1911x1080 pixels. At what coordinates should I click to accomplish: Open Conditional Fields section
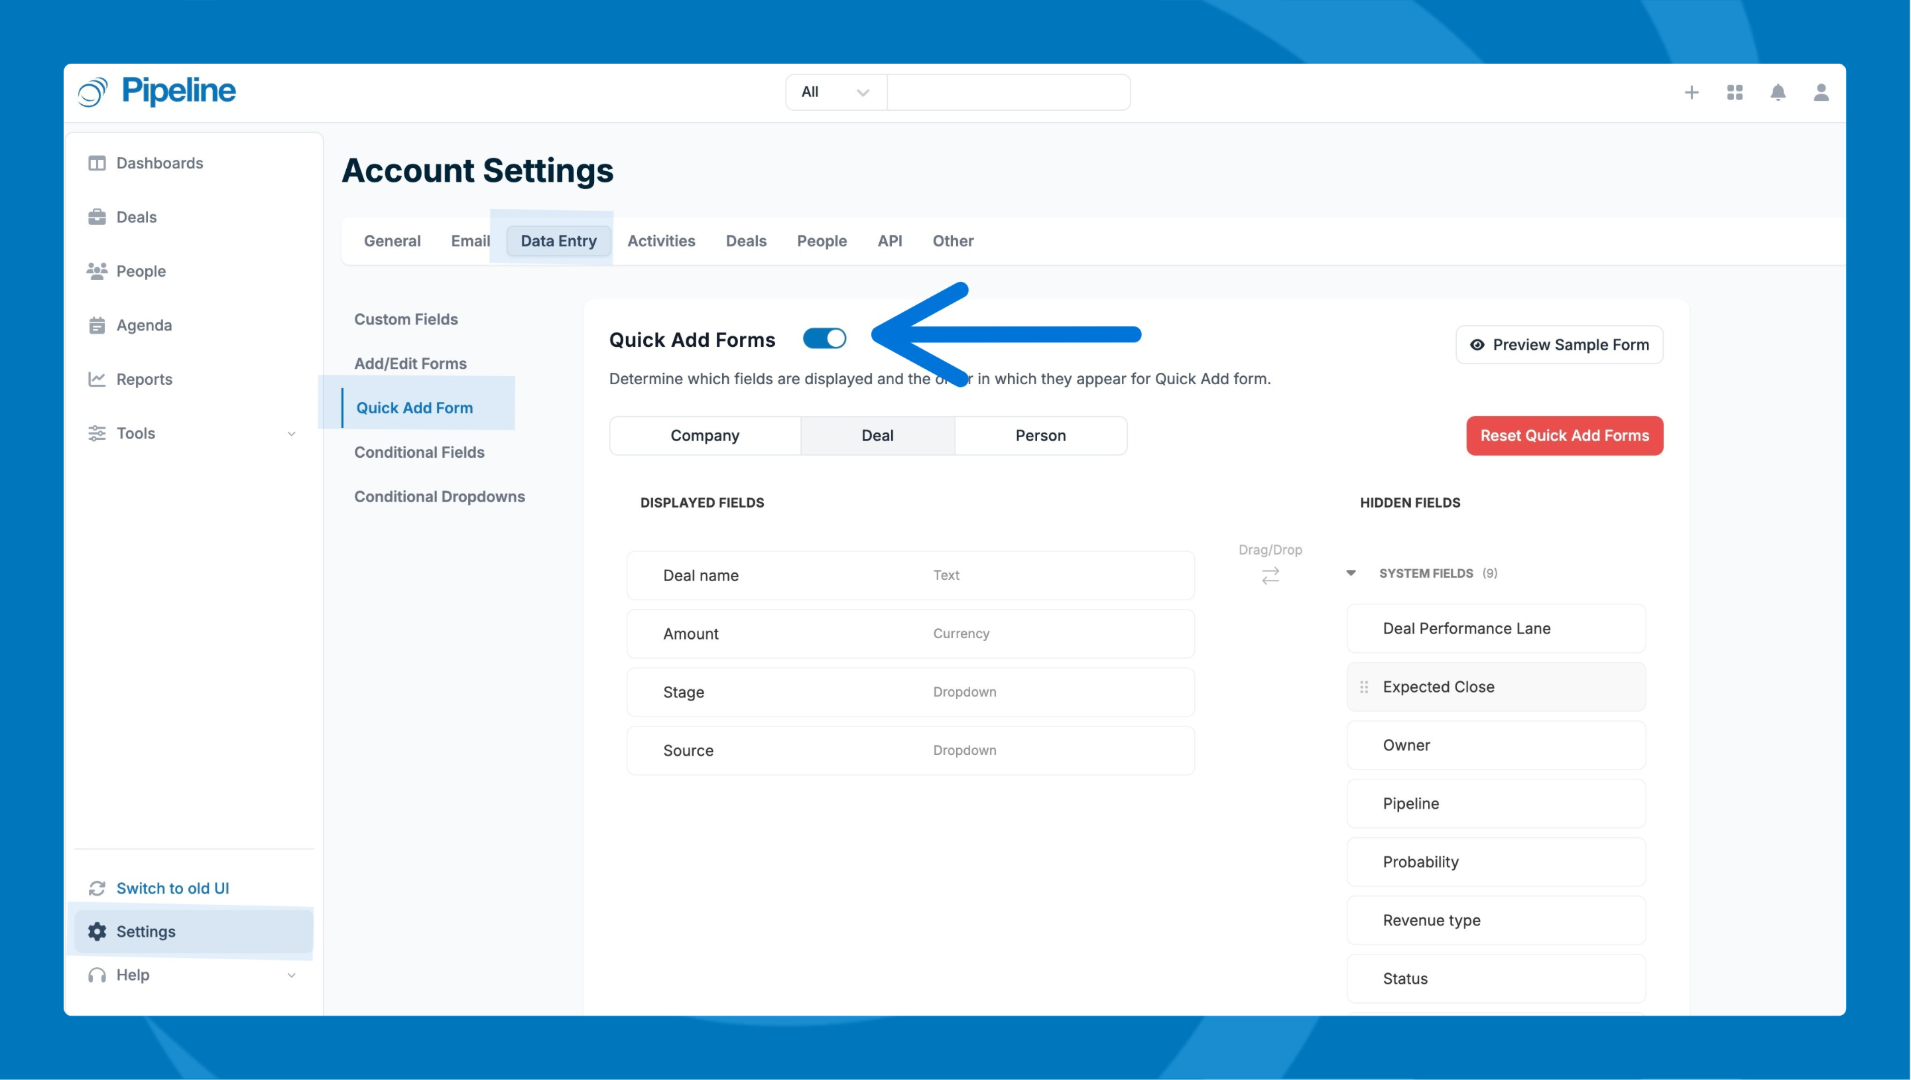[x=419, y=452]
